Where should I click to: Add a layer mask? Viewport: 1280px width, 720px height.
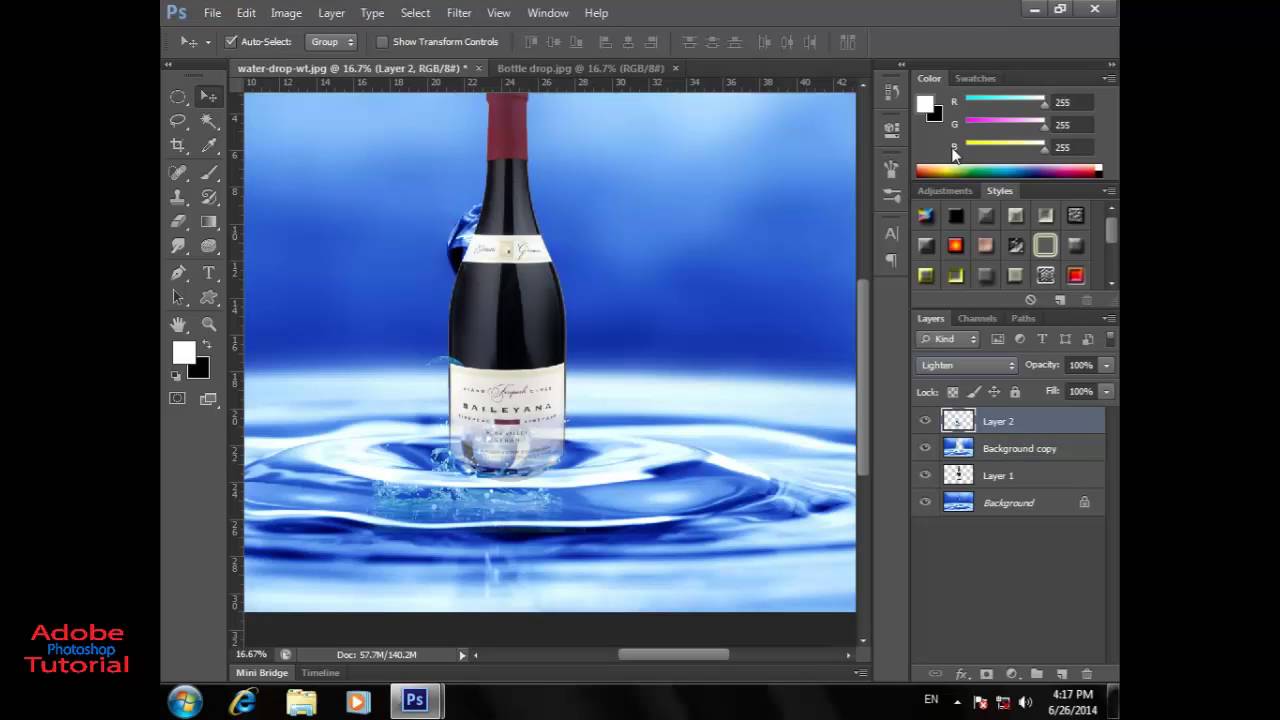(x=986, y=674)
